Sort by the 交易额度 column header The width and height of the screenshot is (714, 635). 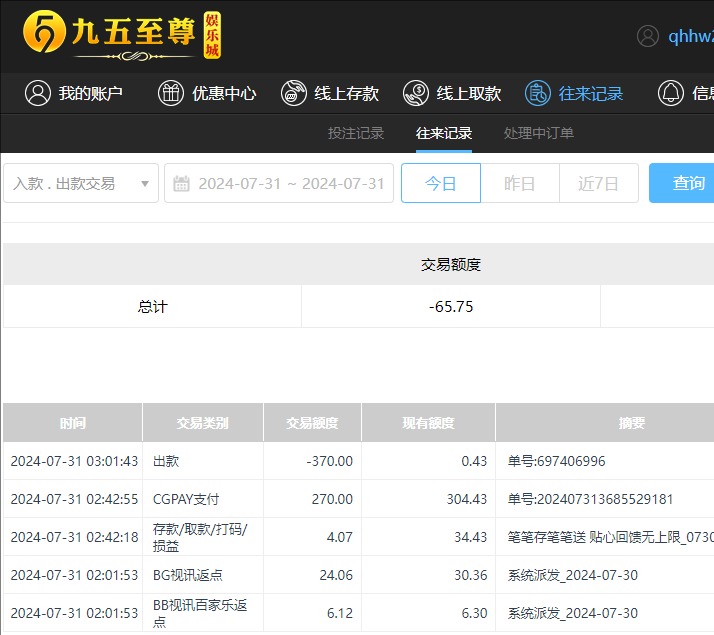(312, 423)
